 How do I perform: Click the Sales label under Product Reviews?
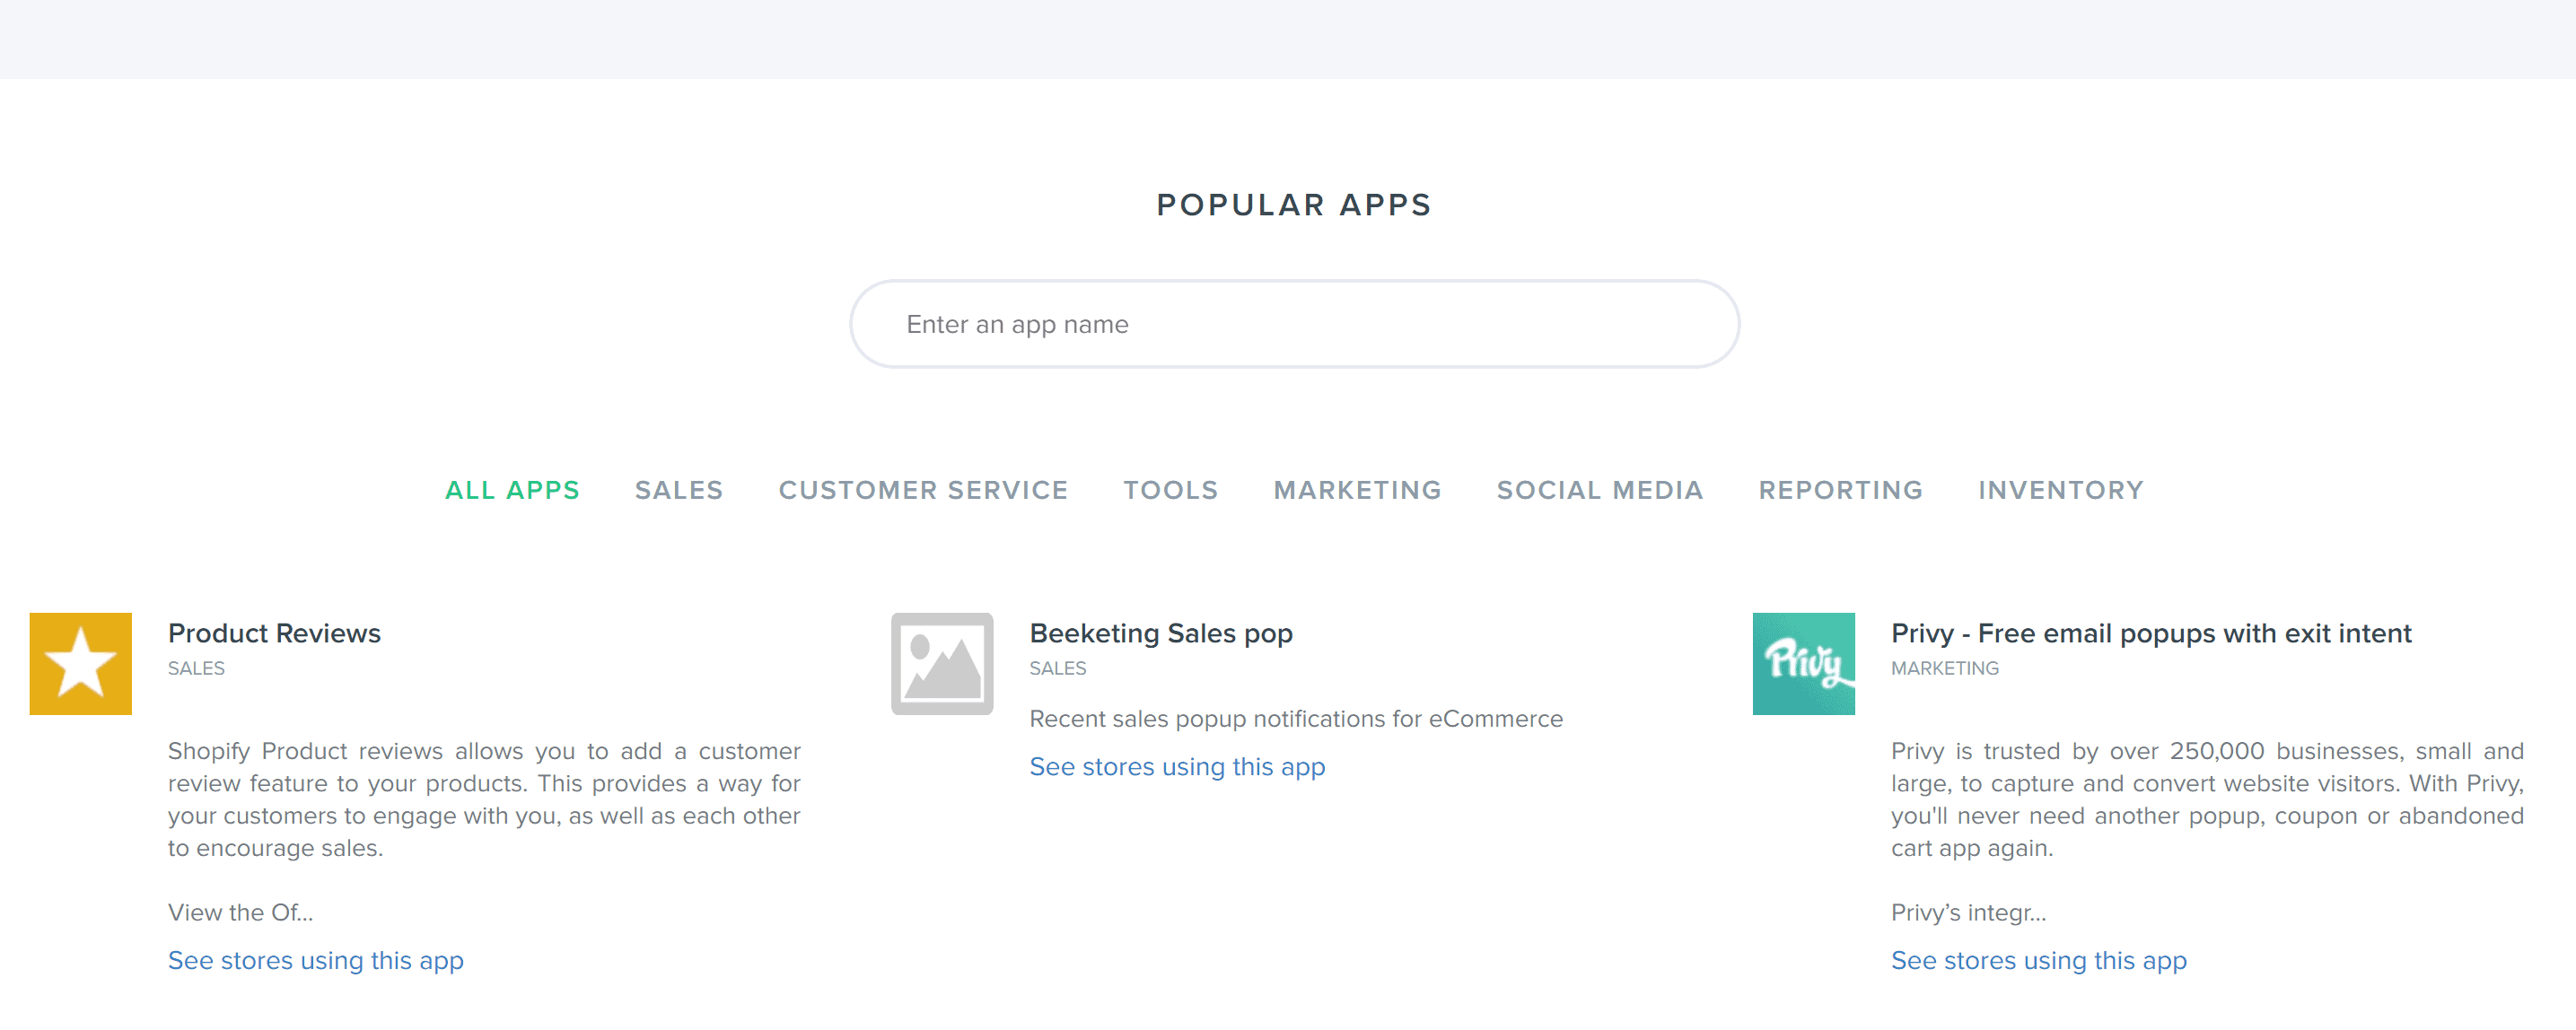click(x=196, y=668)
